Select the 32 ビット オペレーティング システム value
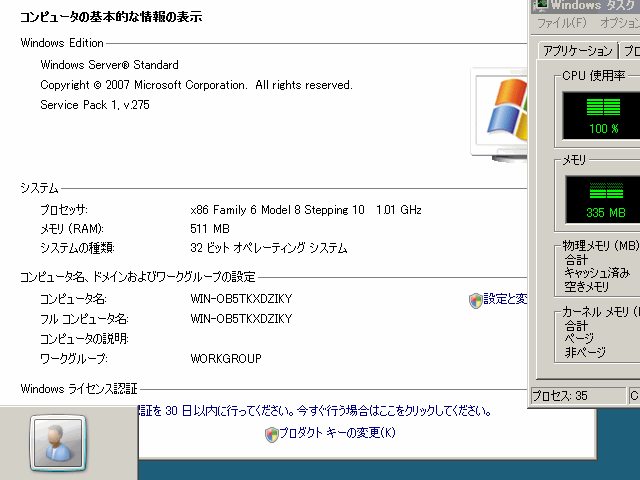Screen dimensions: 640x480 [269, 248]
